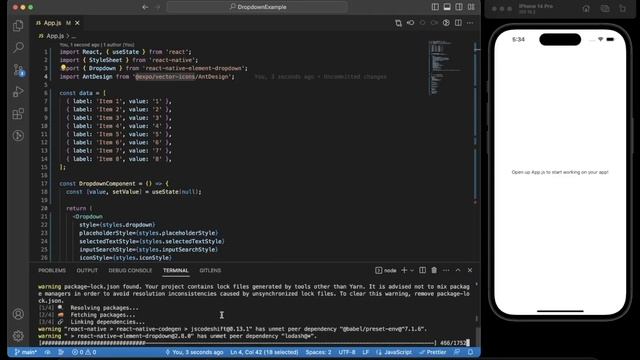Close the terminal panel
640x360 pixels.
[x=470, y=270]
